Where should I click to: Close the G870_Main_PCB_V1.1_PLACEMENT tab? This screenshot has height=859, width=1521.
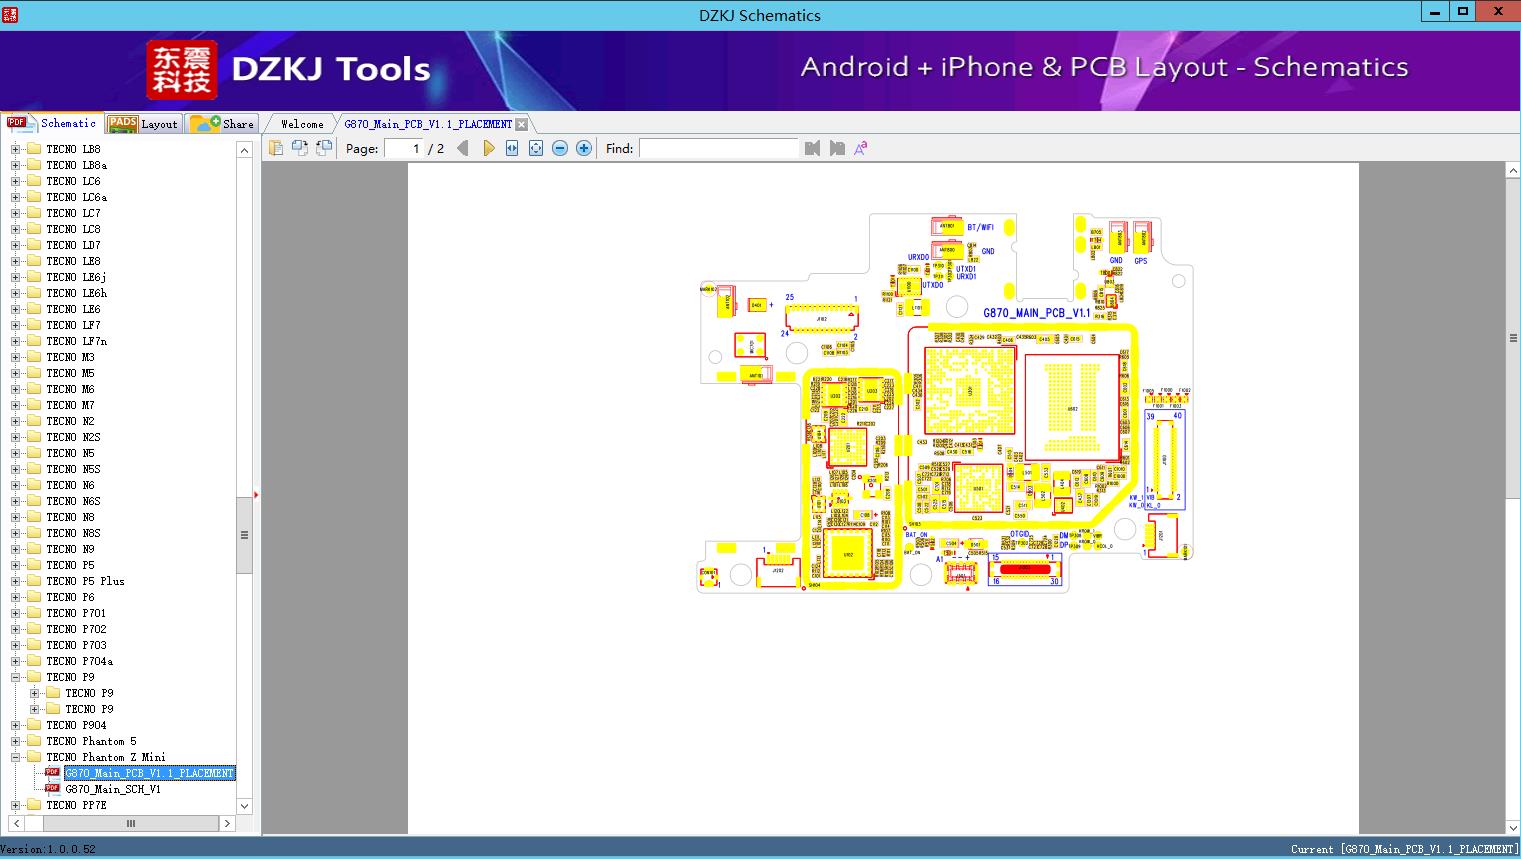[x=521, y=124]
